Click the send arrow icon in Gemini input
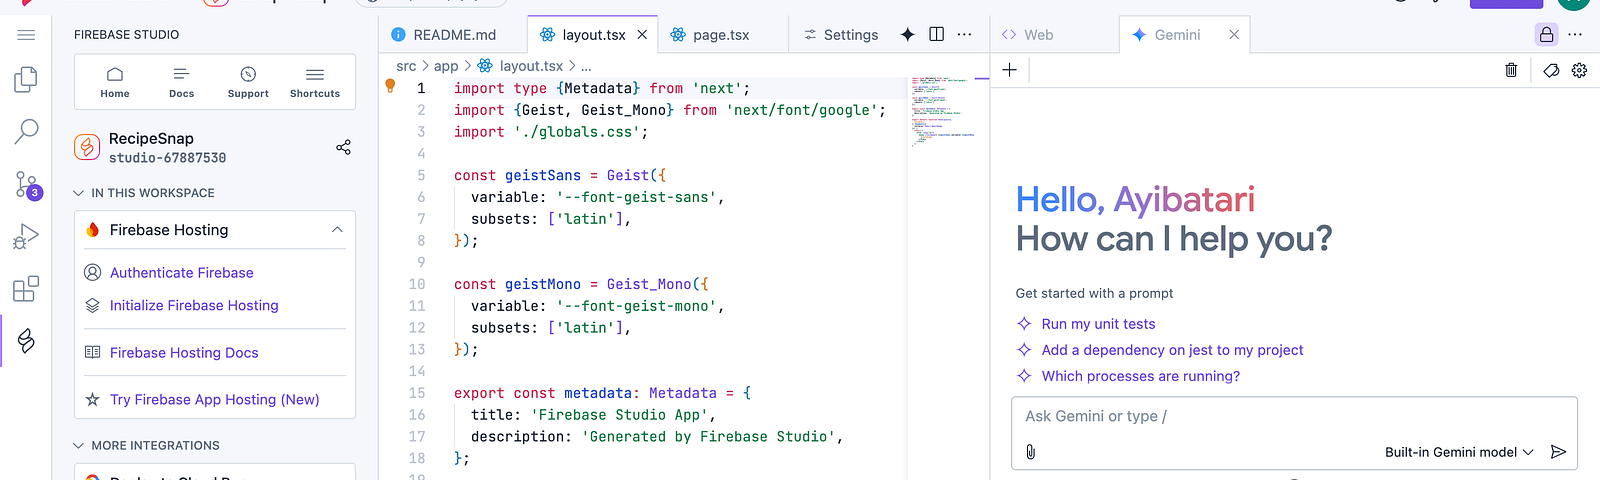 point(1558,452)
